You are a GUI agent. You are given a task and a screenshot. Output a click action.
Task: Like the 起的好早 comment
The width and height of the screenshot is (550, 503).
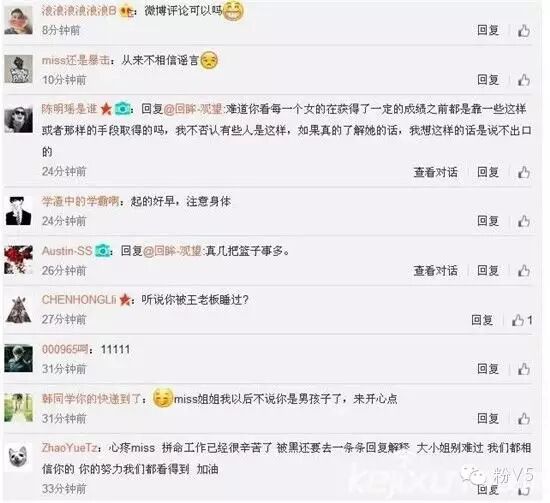point(524,221)
